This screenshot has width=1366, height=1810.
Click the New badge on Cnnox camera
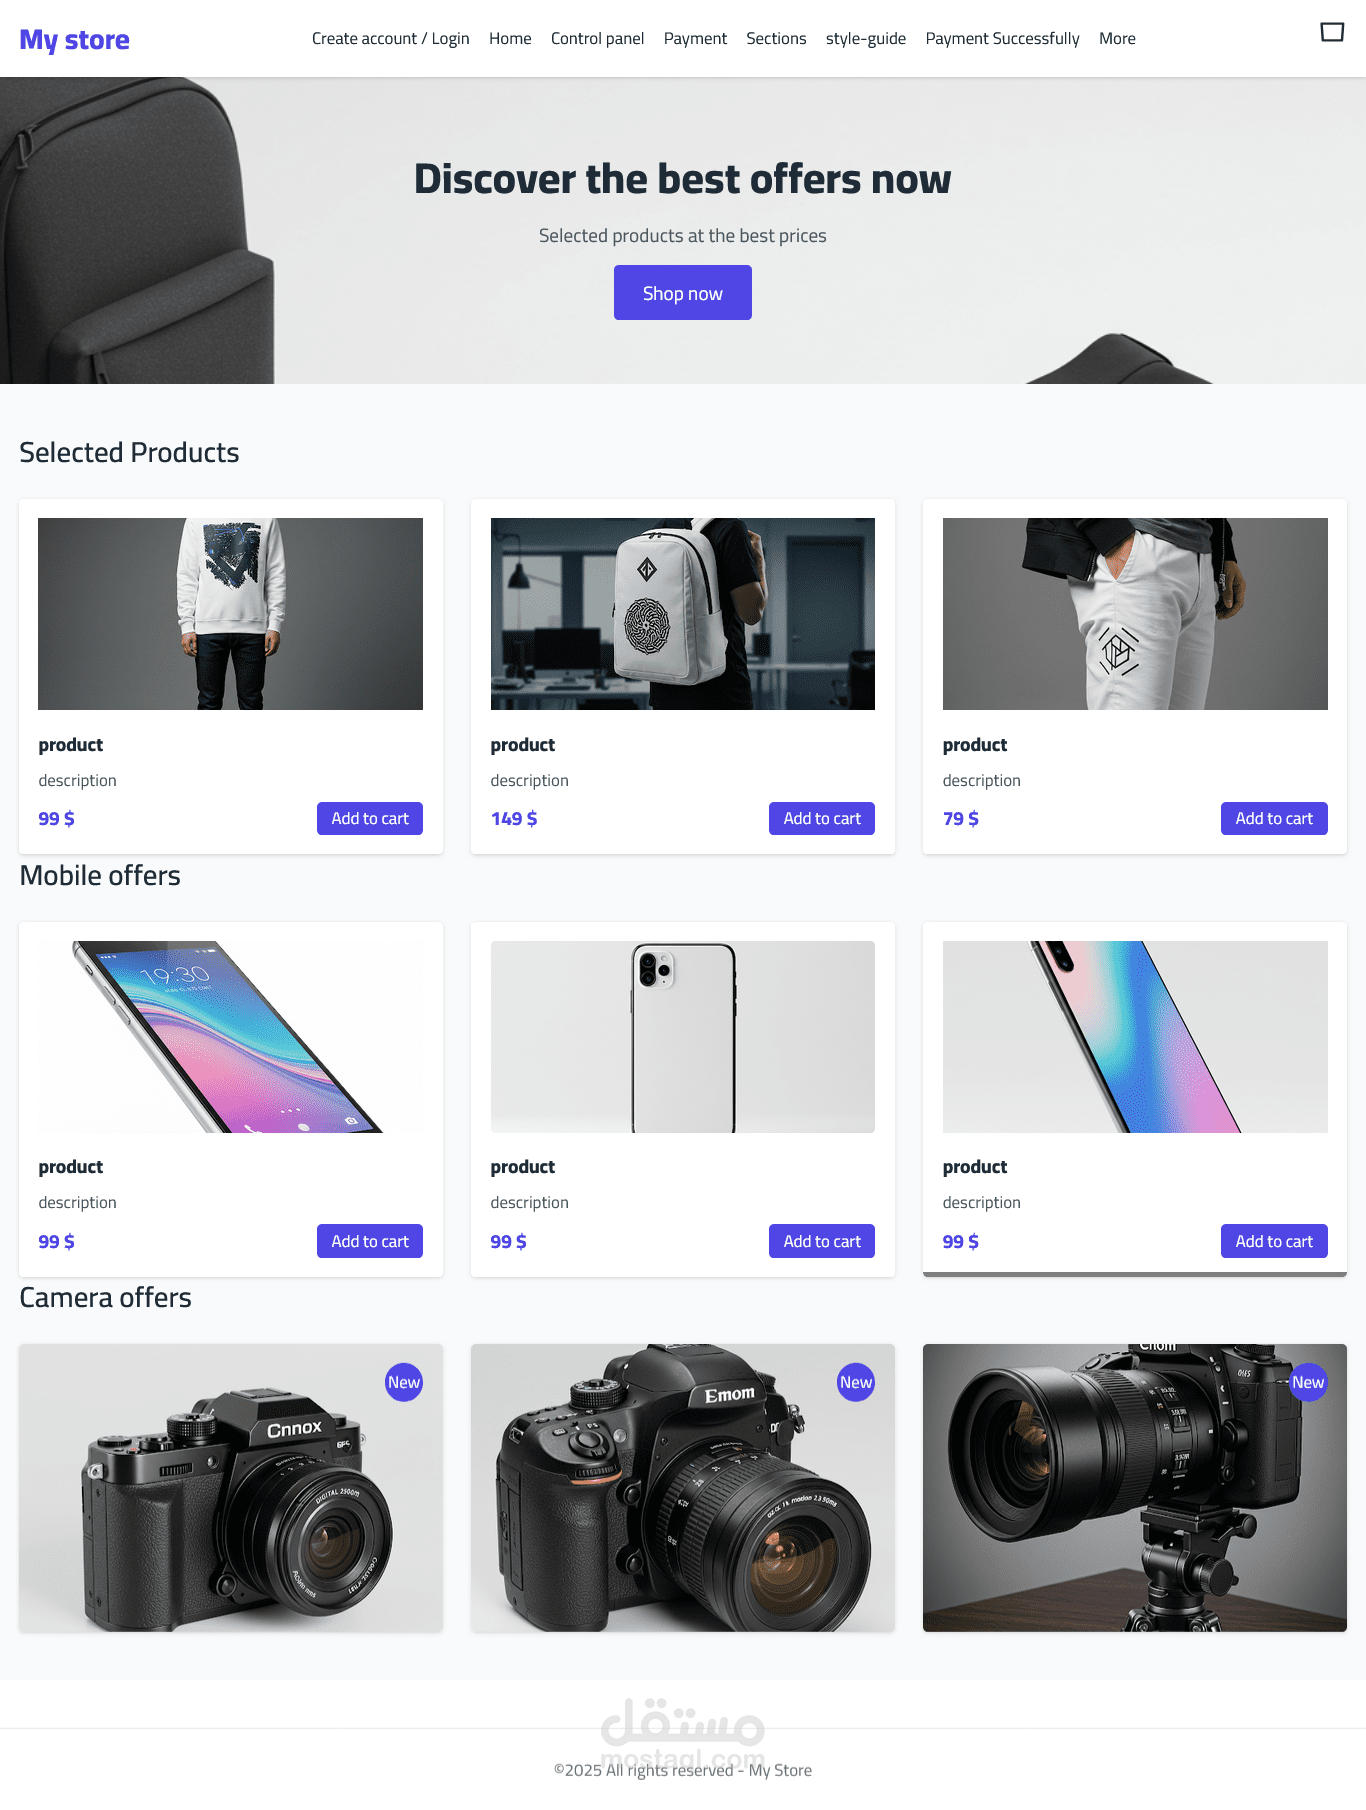(x=404, y=1382)
